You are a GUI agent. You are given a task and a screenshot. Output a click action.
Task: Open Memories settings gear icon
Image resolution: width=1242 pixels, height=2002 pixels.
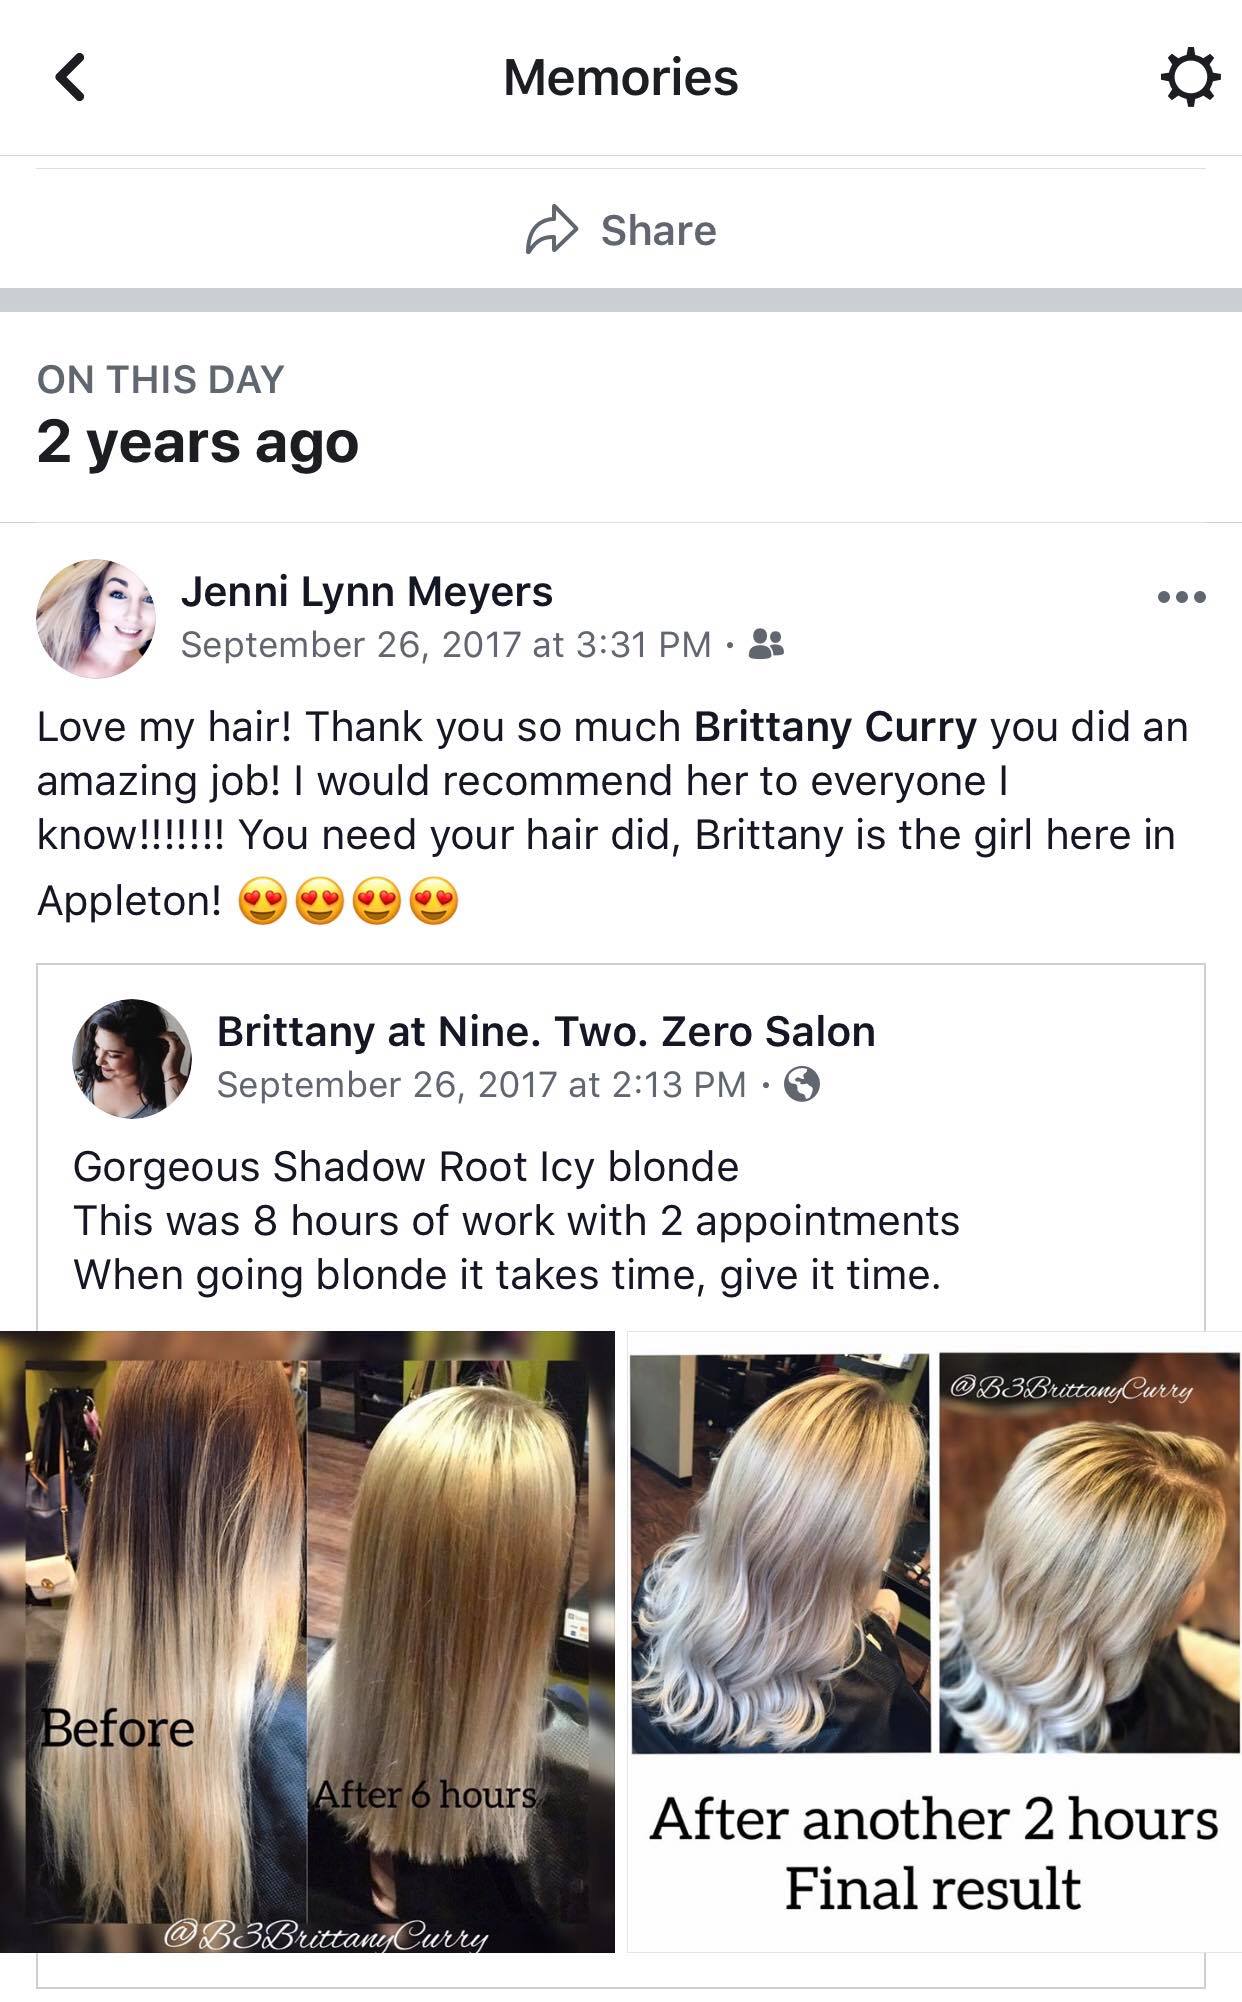point(1190,78)
